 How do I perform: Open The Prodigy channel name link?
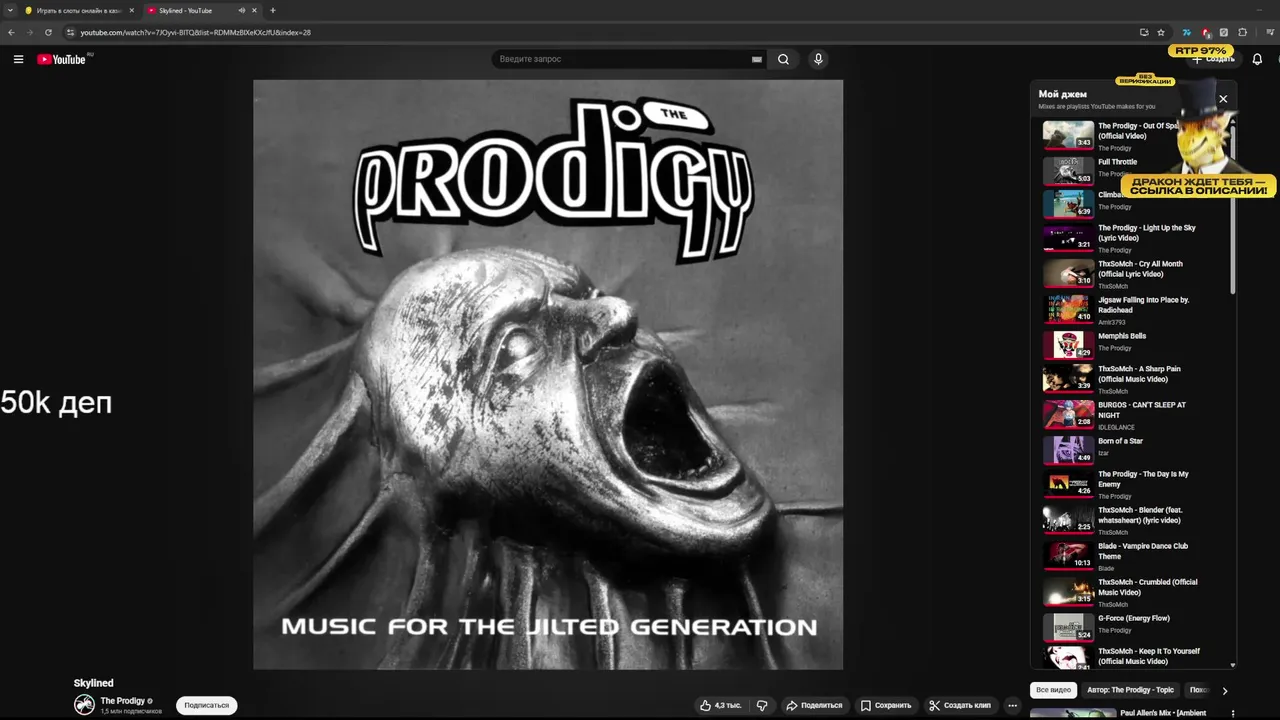(x=123, y=701)
